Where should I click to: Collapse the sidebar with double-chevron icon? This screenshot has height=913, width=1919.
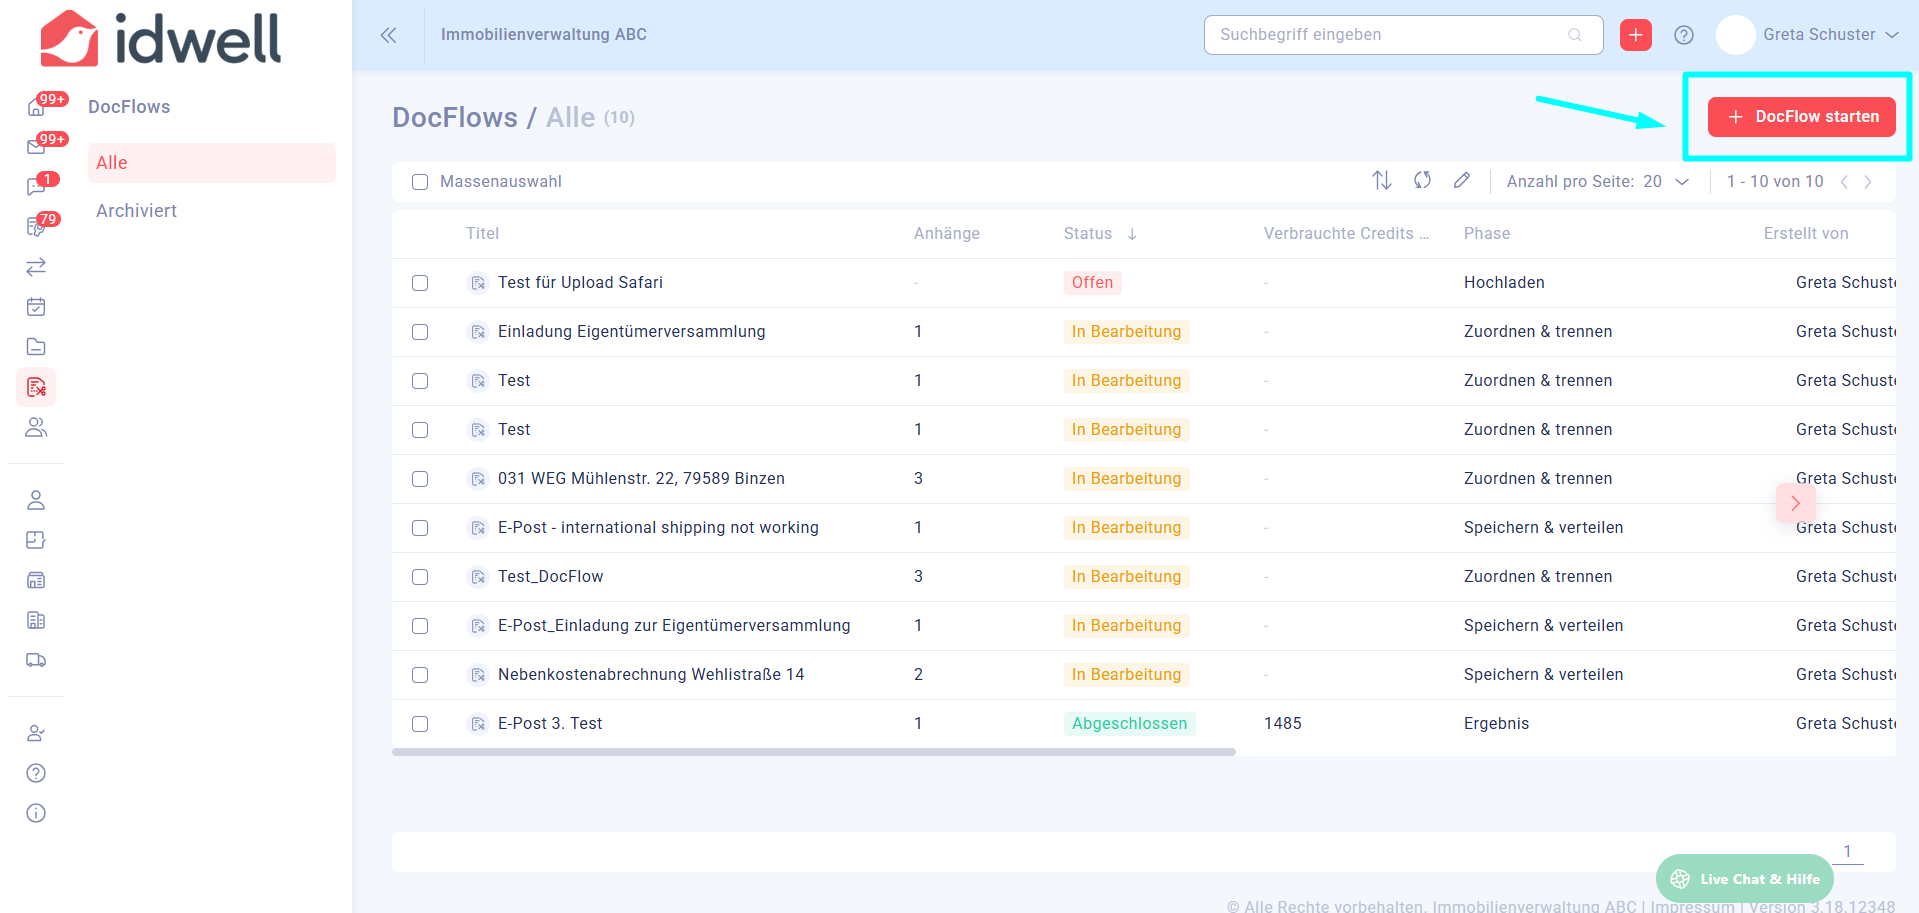click(388, 35)
